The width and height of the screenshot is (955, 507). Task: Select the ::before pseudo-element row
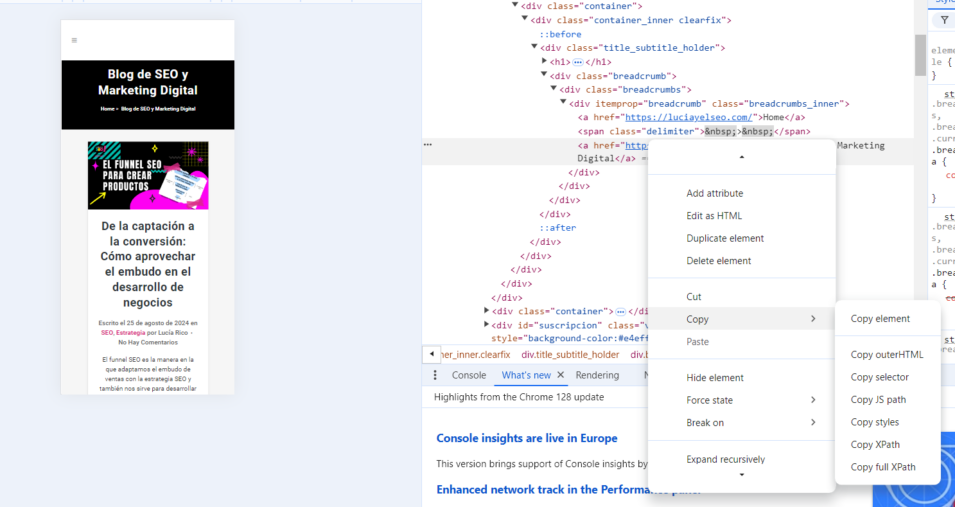(x=560, y=34)
